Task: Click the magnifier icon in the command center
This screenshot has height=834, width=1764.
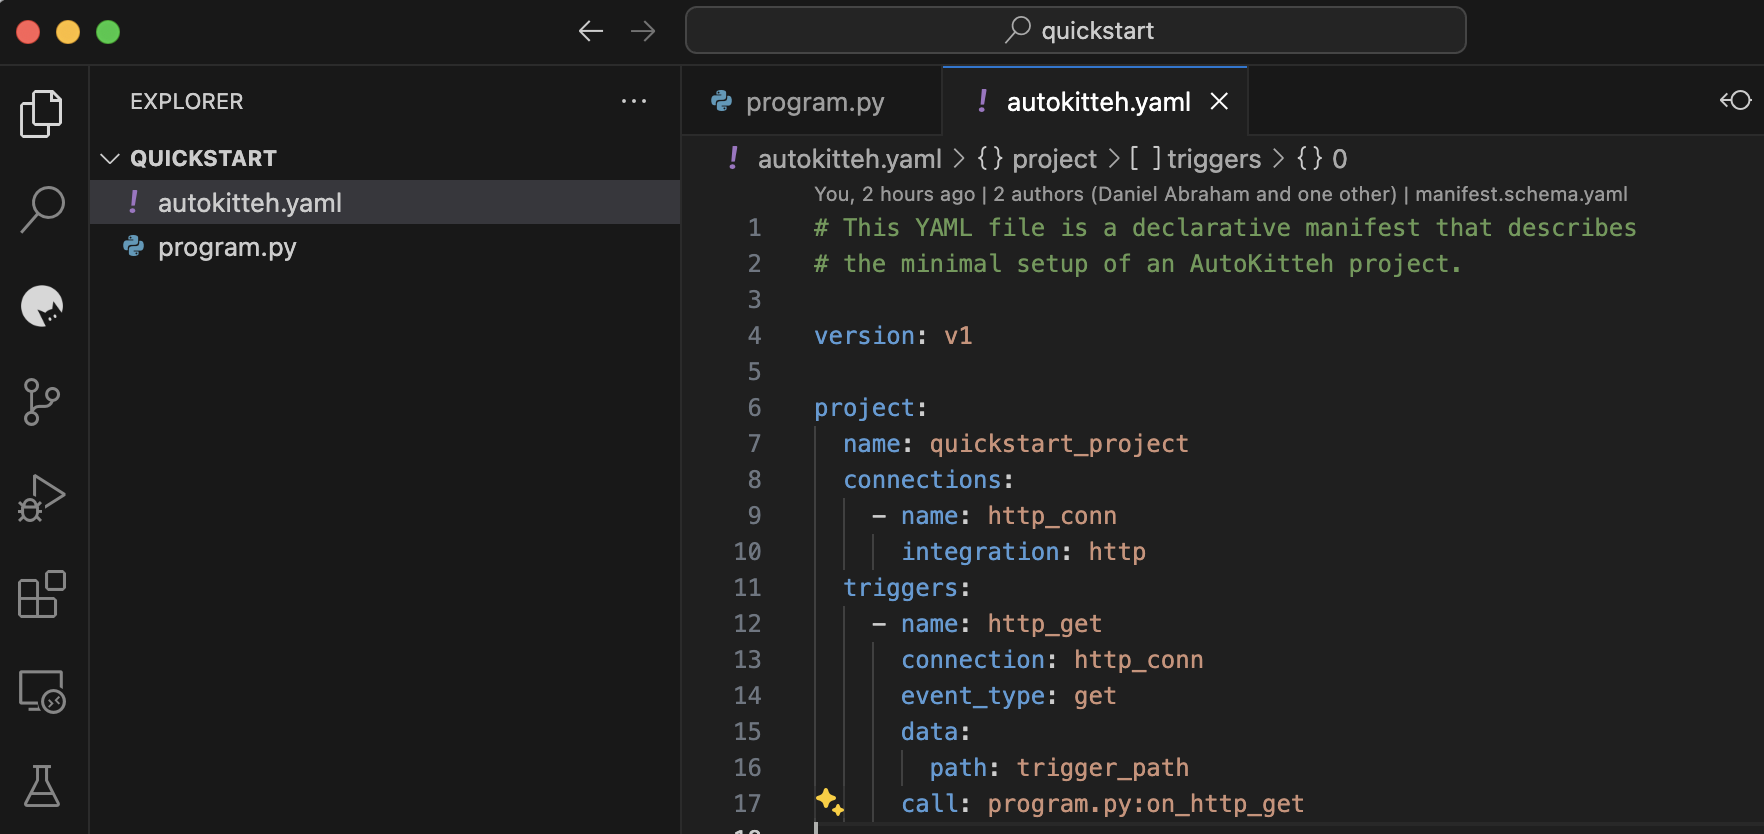Action: 1017,30
